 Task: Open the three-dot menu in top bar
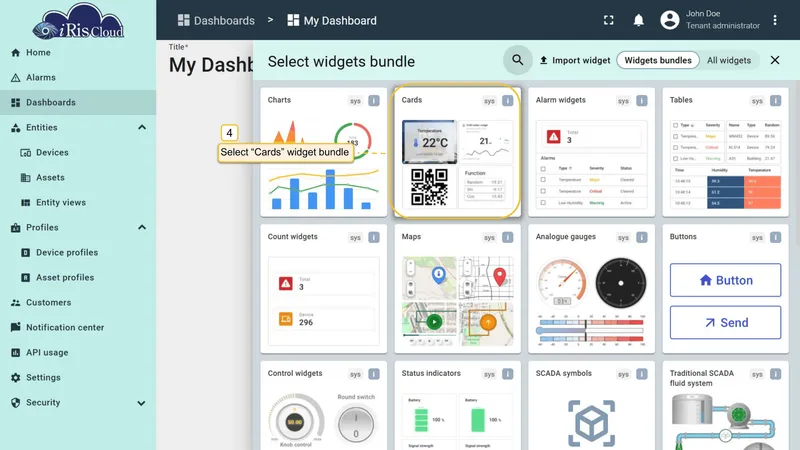[774, 20]
